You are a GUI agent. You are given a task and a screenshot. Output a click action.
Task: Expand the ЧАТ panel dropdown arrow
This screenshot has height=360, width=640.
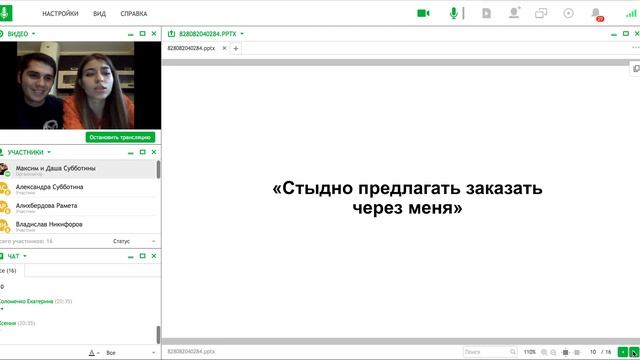coord(25,256)
